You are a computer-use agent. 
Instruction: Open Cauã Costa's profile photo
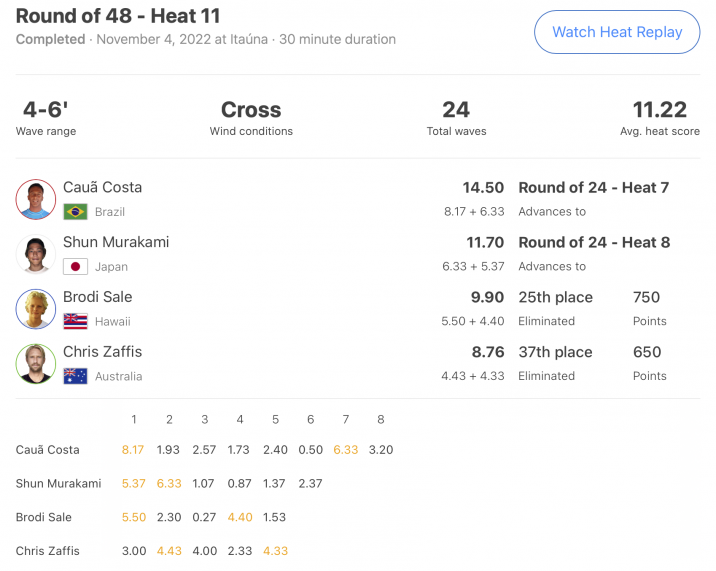36,199
